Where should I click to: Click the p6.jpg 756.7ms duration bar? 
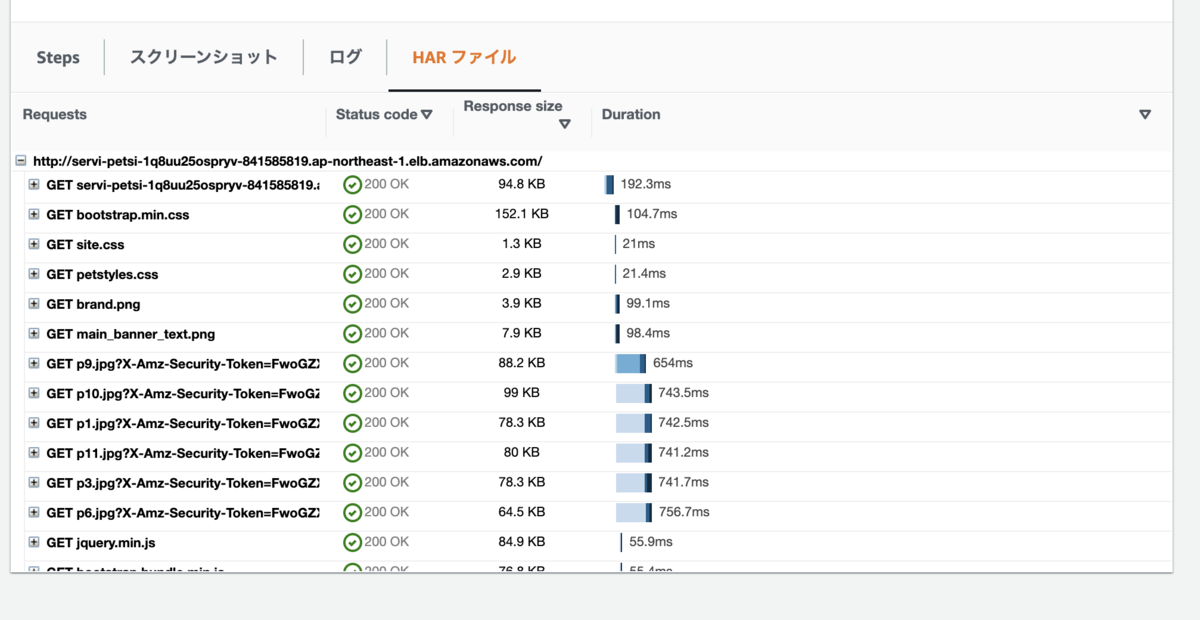[x=634, y=513]
